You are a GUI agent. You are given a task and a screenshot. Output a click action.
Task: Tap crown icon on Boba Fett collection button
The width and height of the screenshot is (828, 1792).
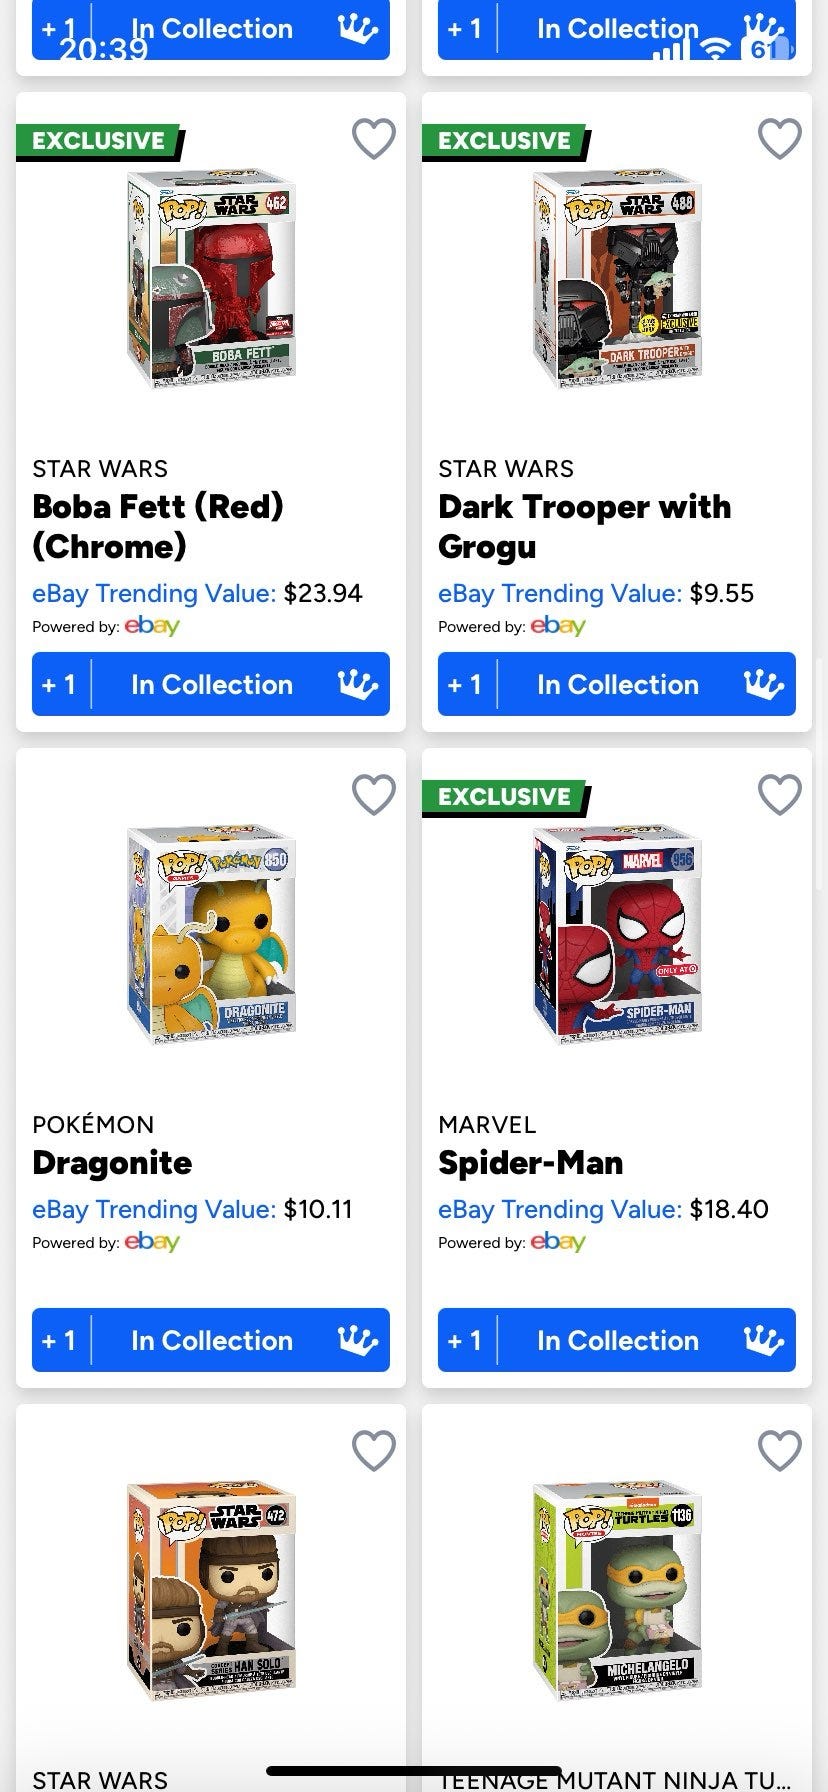tap(358, 684)
